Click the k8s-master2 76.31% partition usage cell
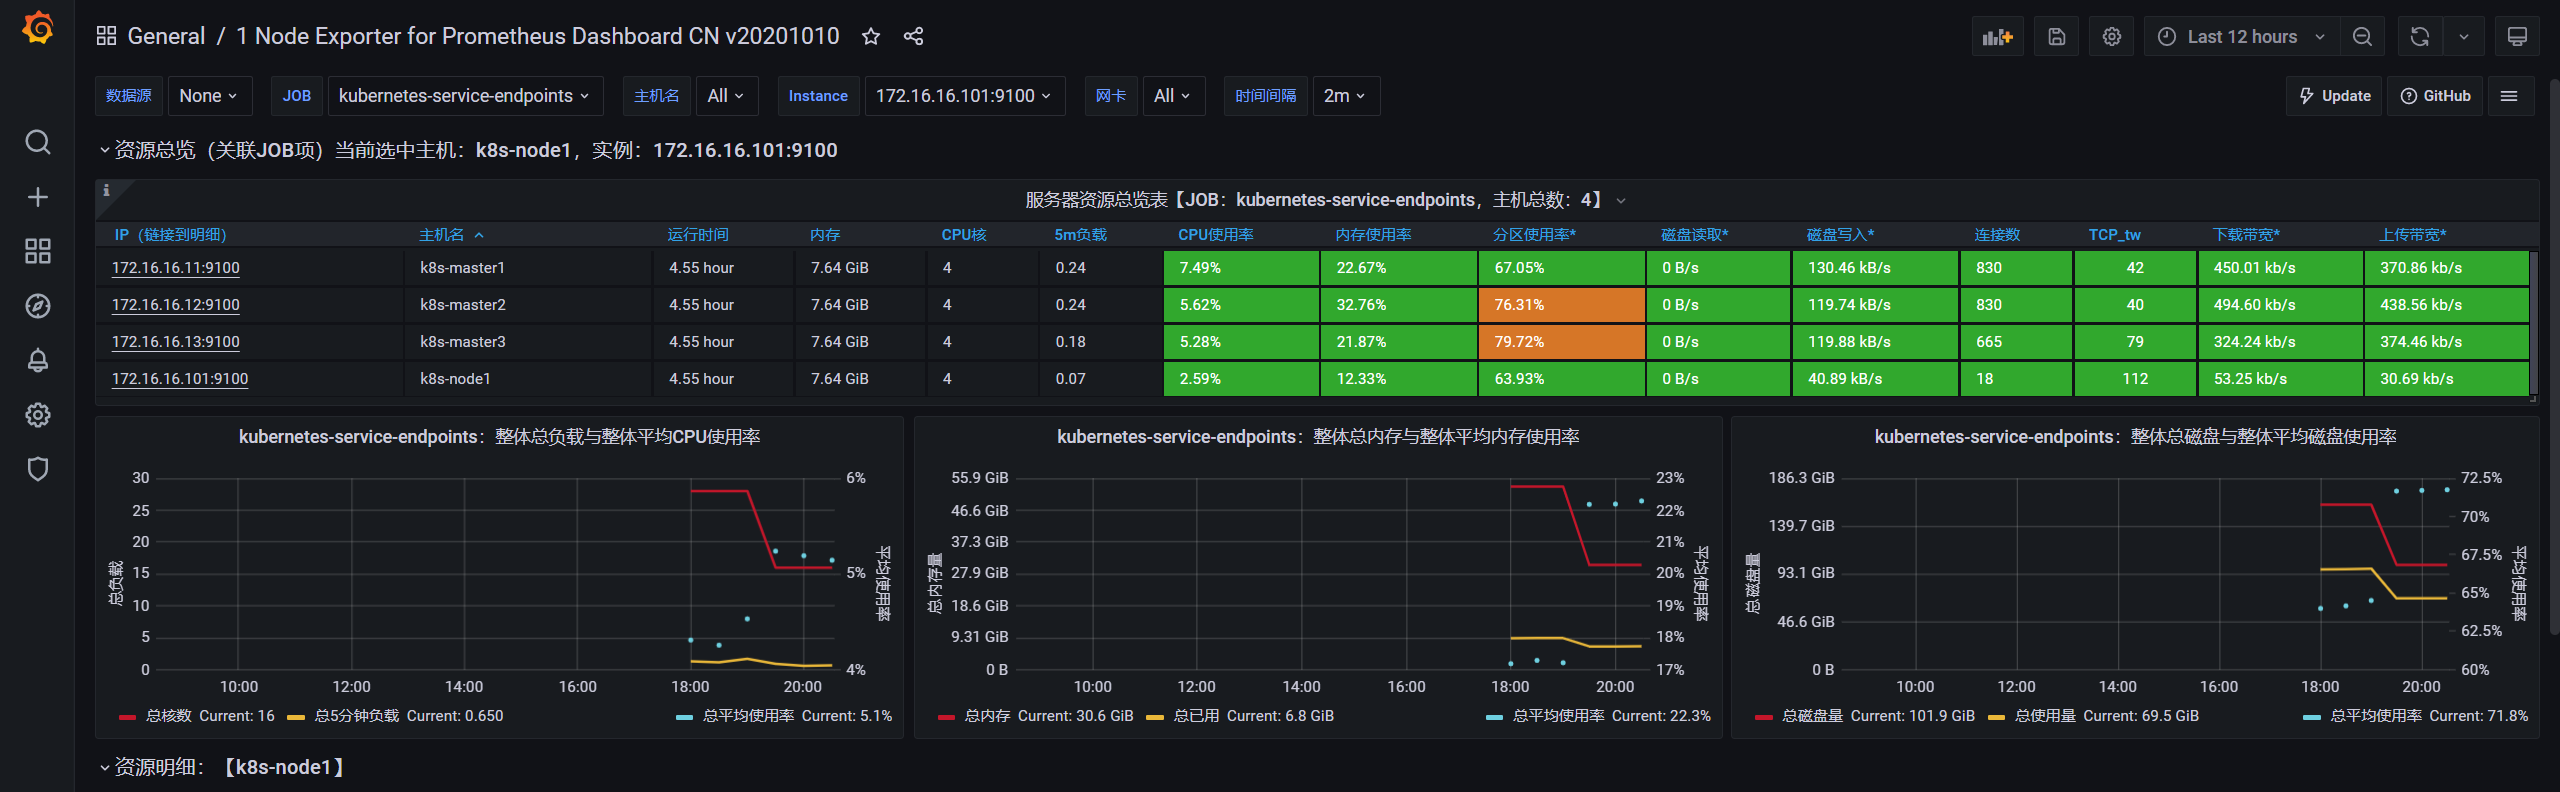This screenshot has width=2560, height=792. (x=1562, y=305)
